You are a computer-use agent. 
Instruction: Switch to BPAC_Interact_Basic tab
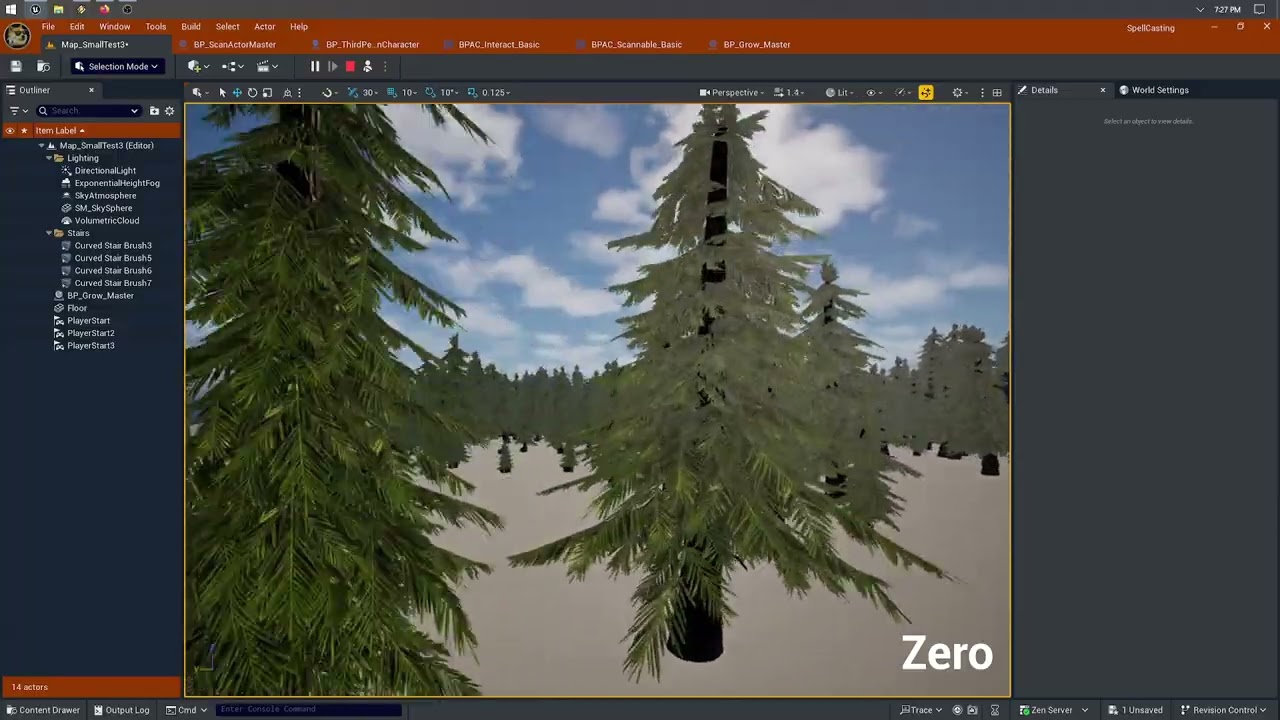tap(498, 44)
